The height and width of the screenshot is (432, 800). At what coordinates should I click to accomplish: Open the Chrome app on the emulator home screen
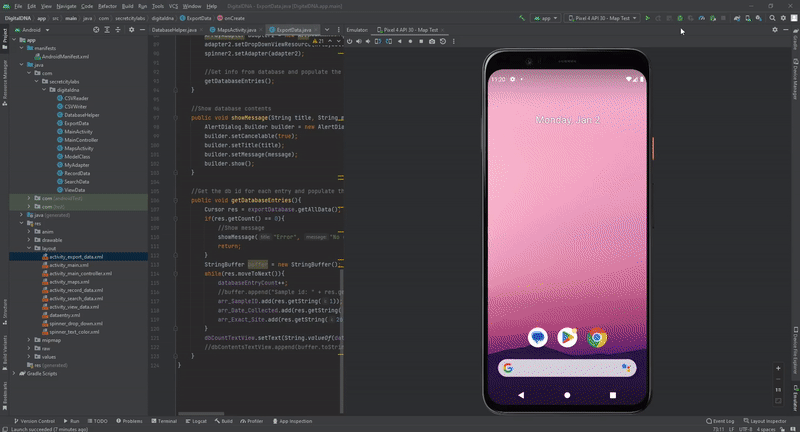596,338
